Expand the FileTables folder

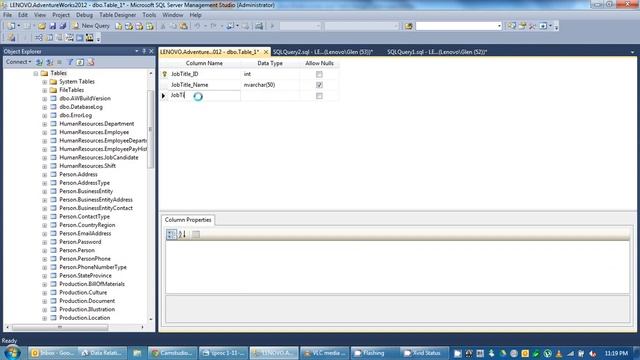(44, 90)
